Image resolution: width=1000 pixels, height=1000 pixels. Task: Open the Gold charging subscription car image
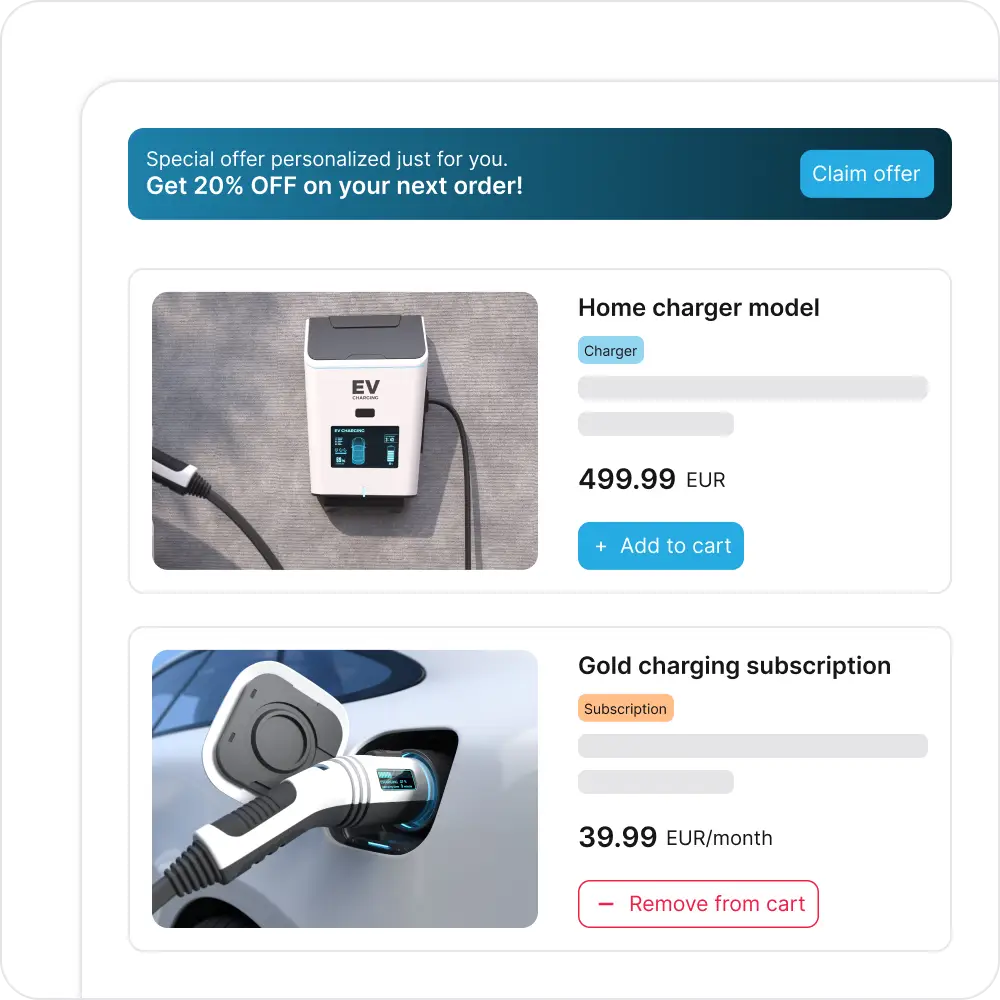pyautogui.click(x=344, y=788)
